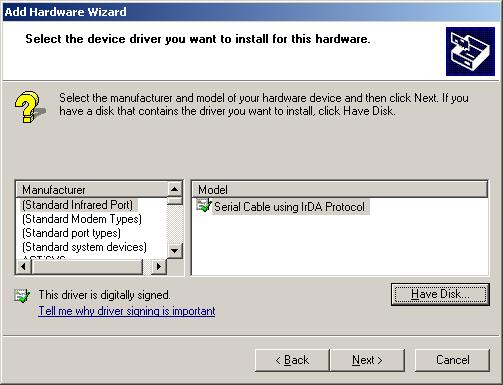Click the Add Hardware Wizard title bar
The width and height of the screenshot is (503, 385).
pos(251,12)
